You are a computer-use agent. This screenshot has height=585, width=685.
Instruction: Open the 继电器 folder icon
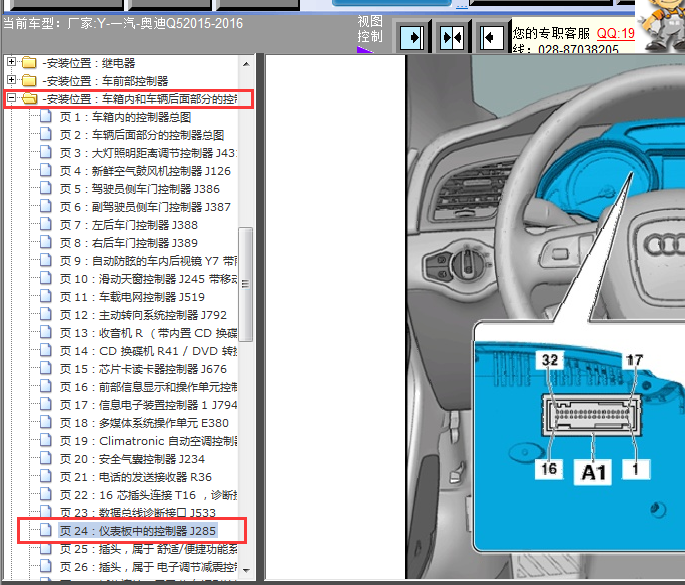[29, 63]
